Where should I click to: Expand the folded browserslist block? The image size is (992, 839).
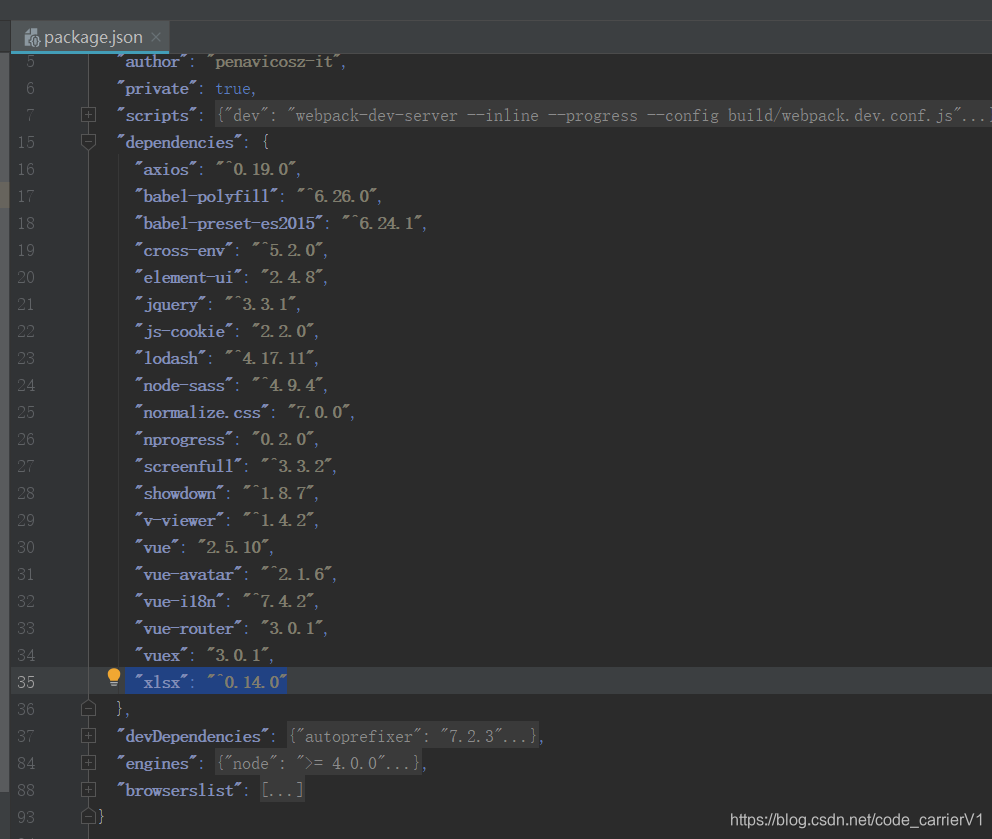(89, 790)
